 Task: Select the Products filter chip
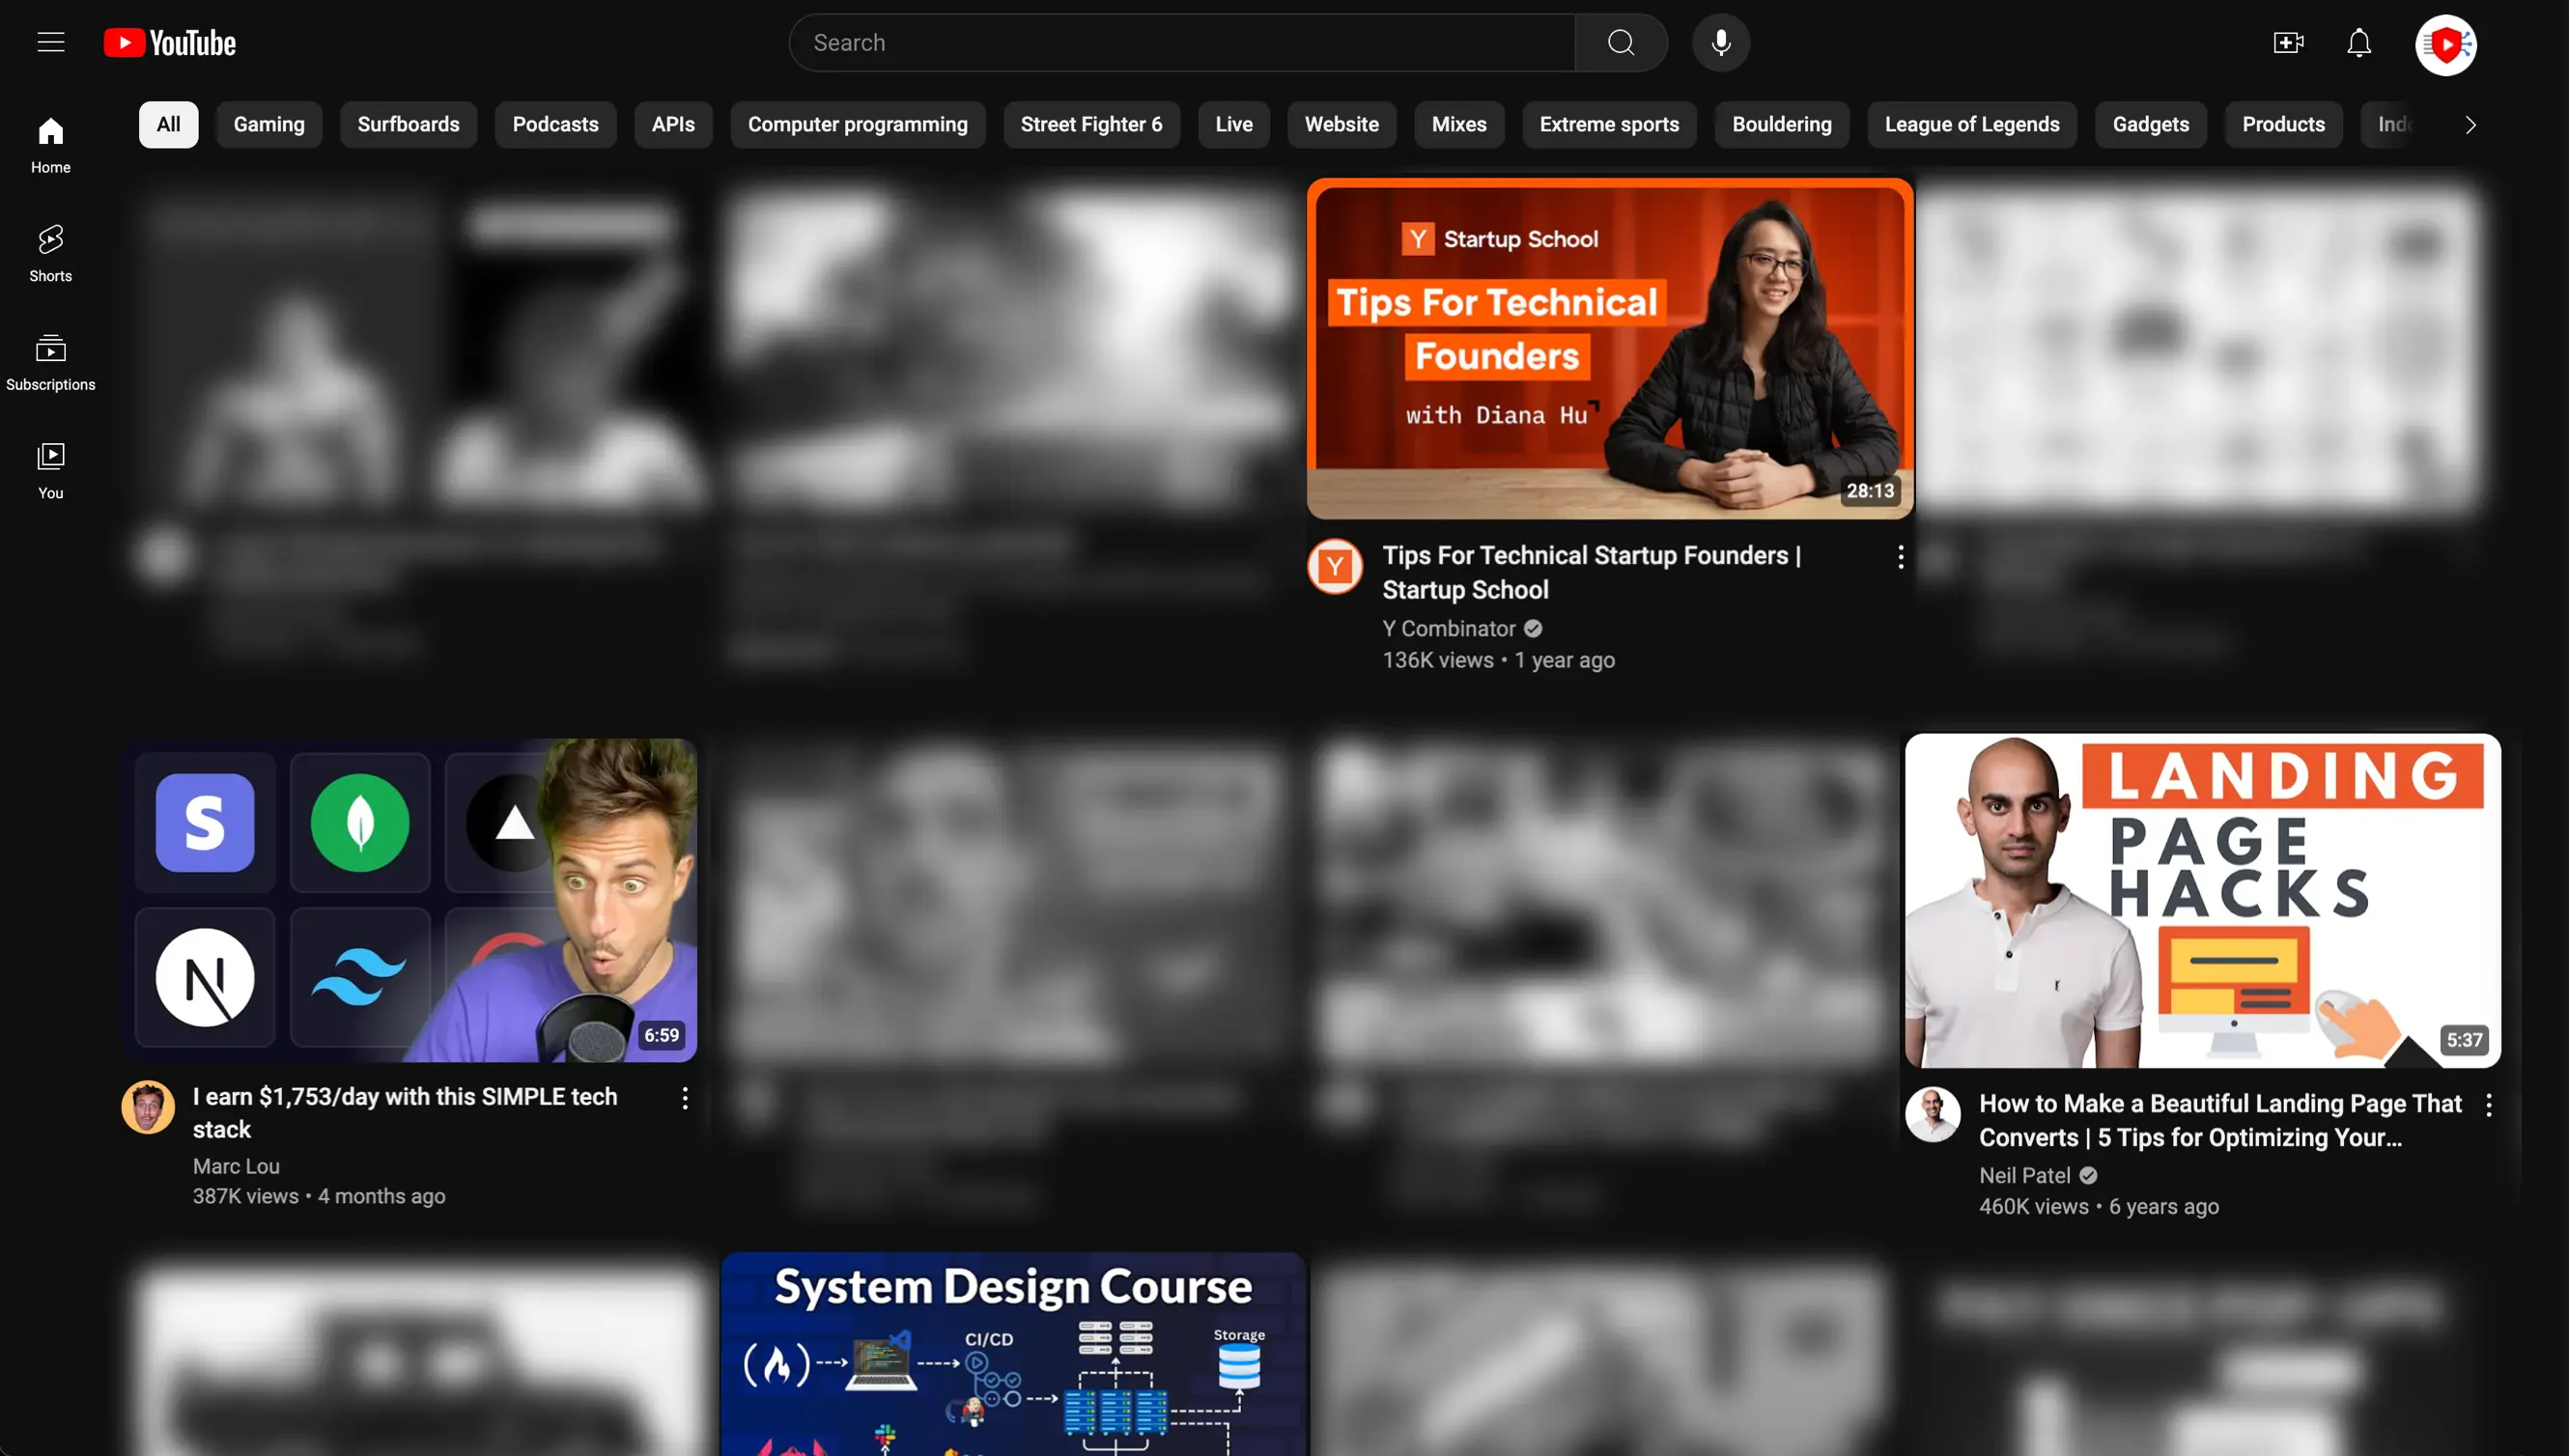click(2283, 124)
